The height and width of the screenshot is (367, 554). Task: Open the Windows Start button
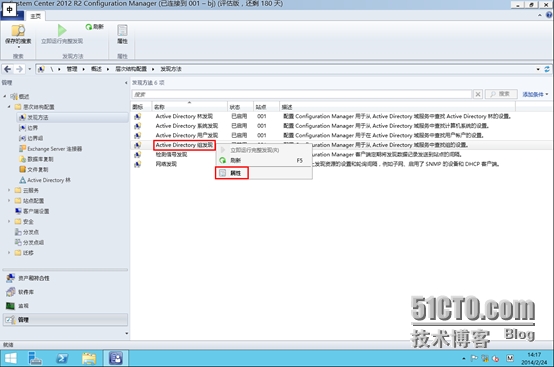coord(11,359)
